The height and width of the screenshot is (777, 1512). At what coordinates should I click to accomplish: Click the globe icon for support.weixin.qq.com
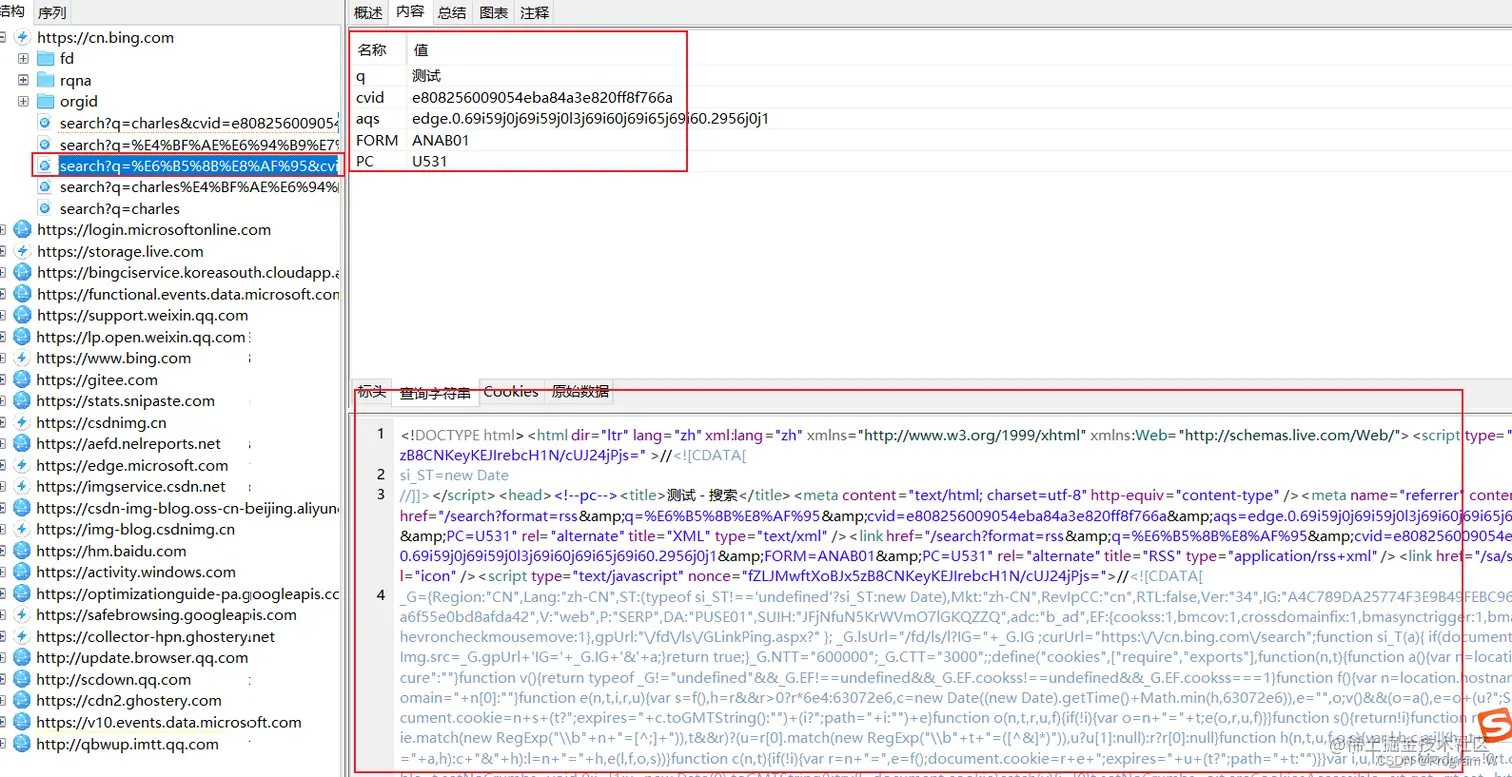[22, 315]
